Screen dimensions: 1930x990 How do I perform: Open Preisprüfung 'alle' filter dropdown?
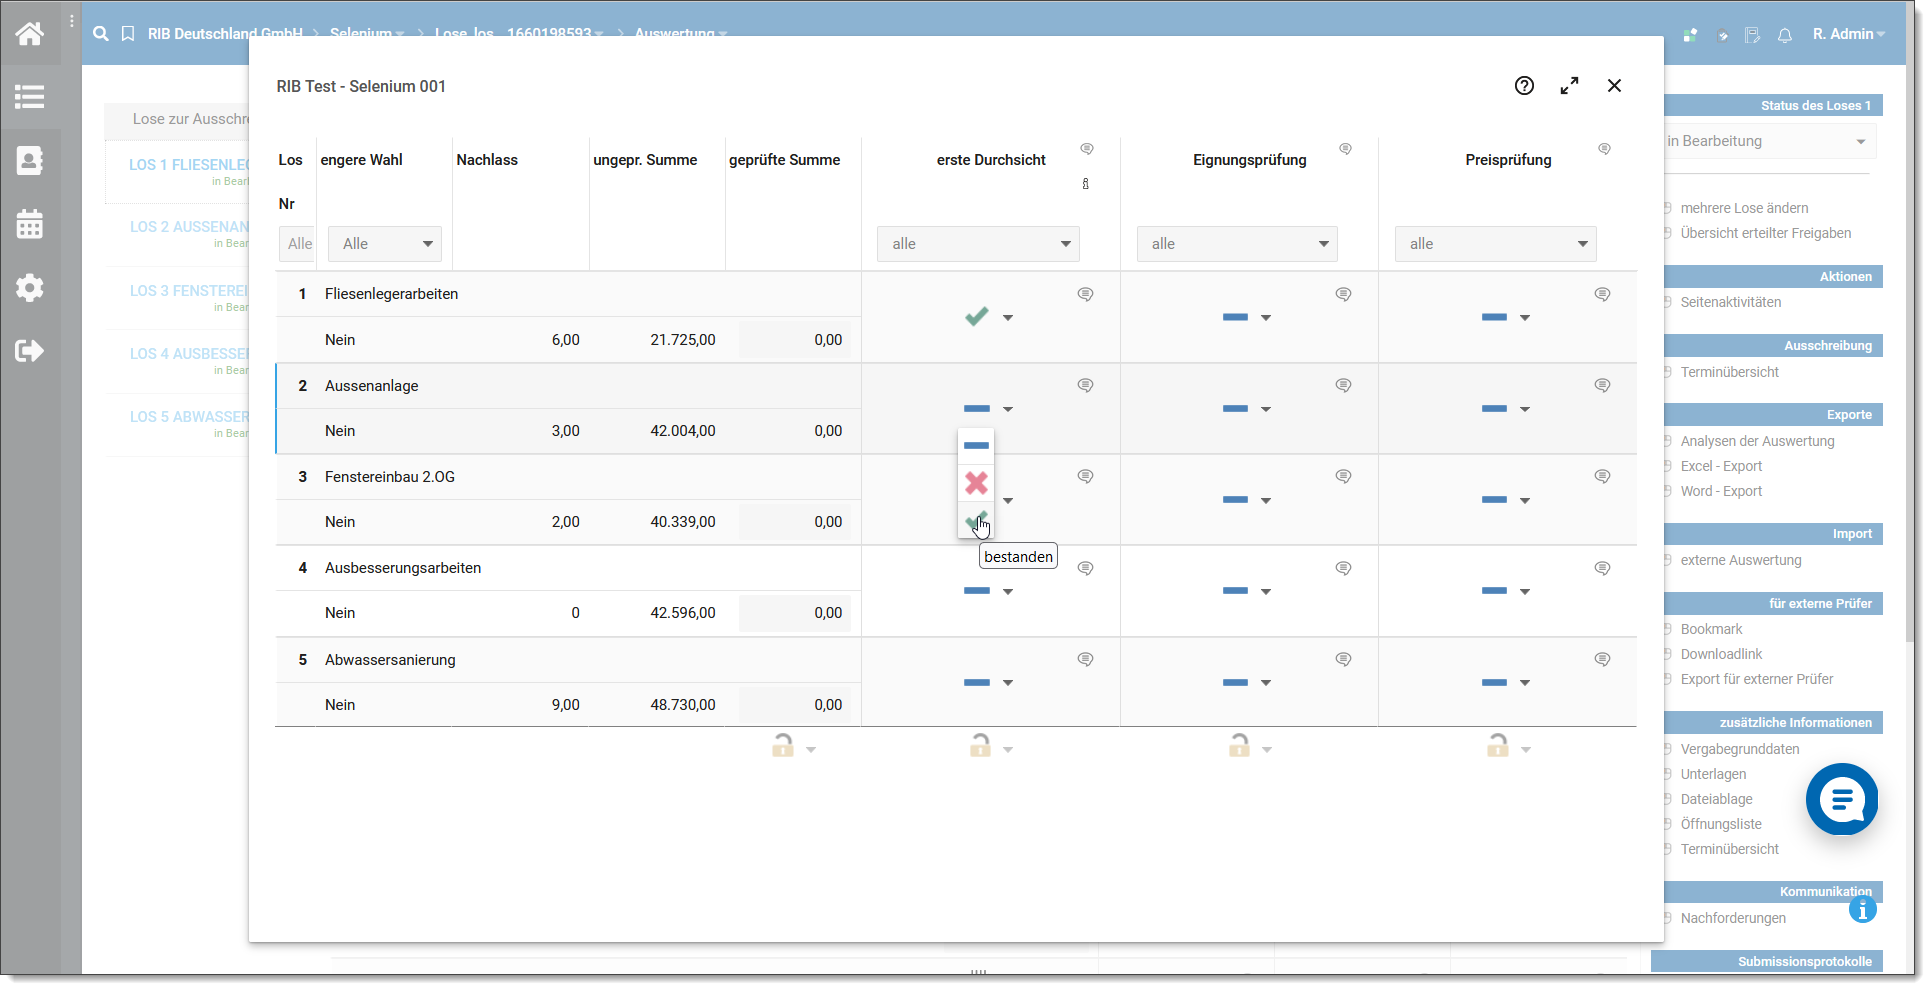tap(1496, 244)
